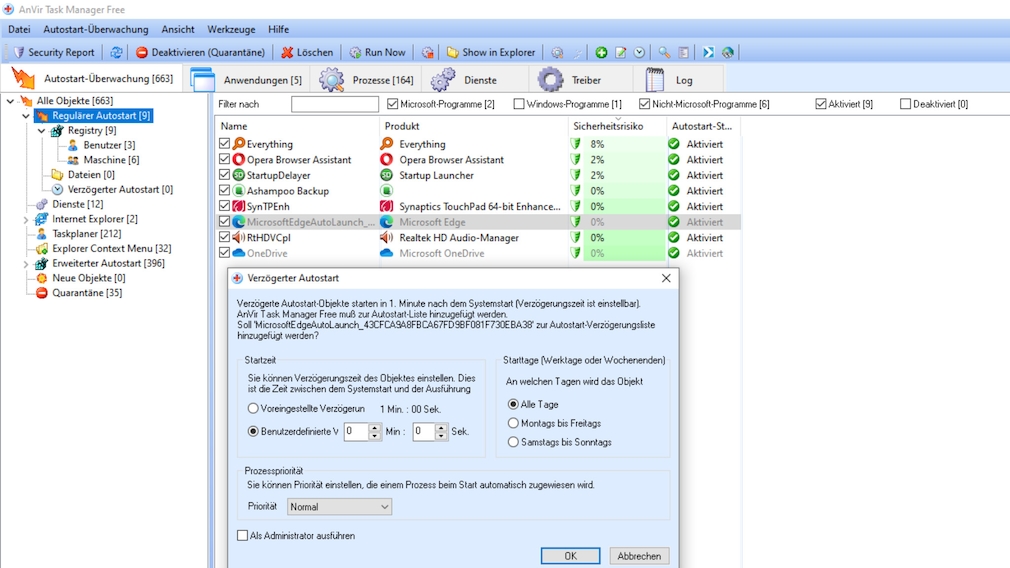Click the magnifying glass search icon
The image size is (1010, 568).
tap(664, 52)
